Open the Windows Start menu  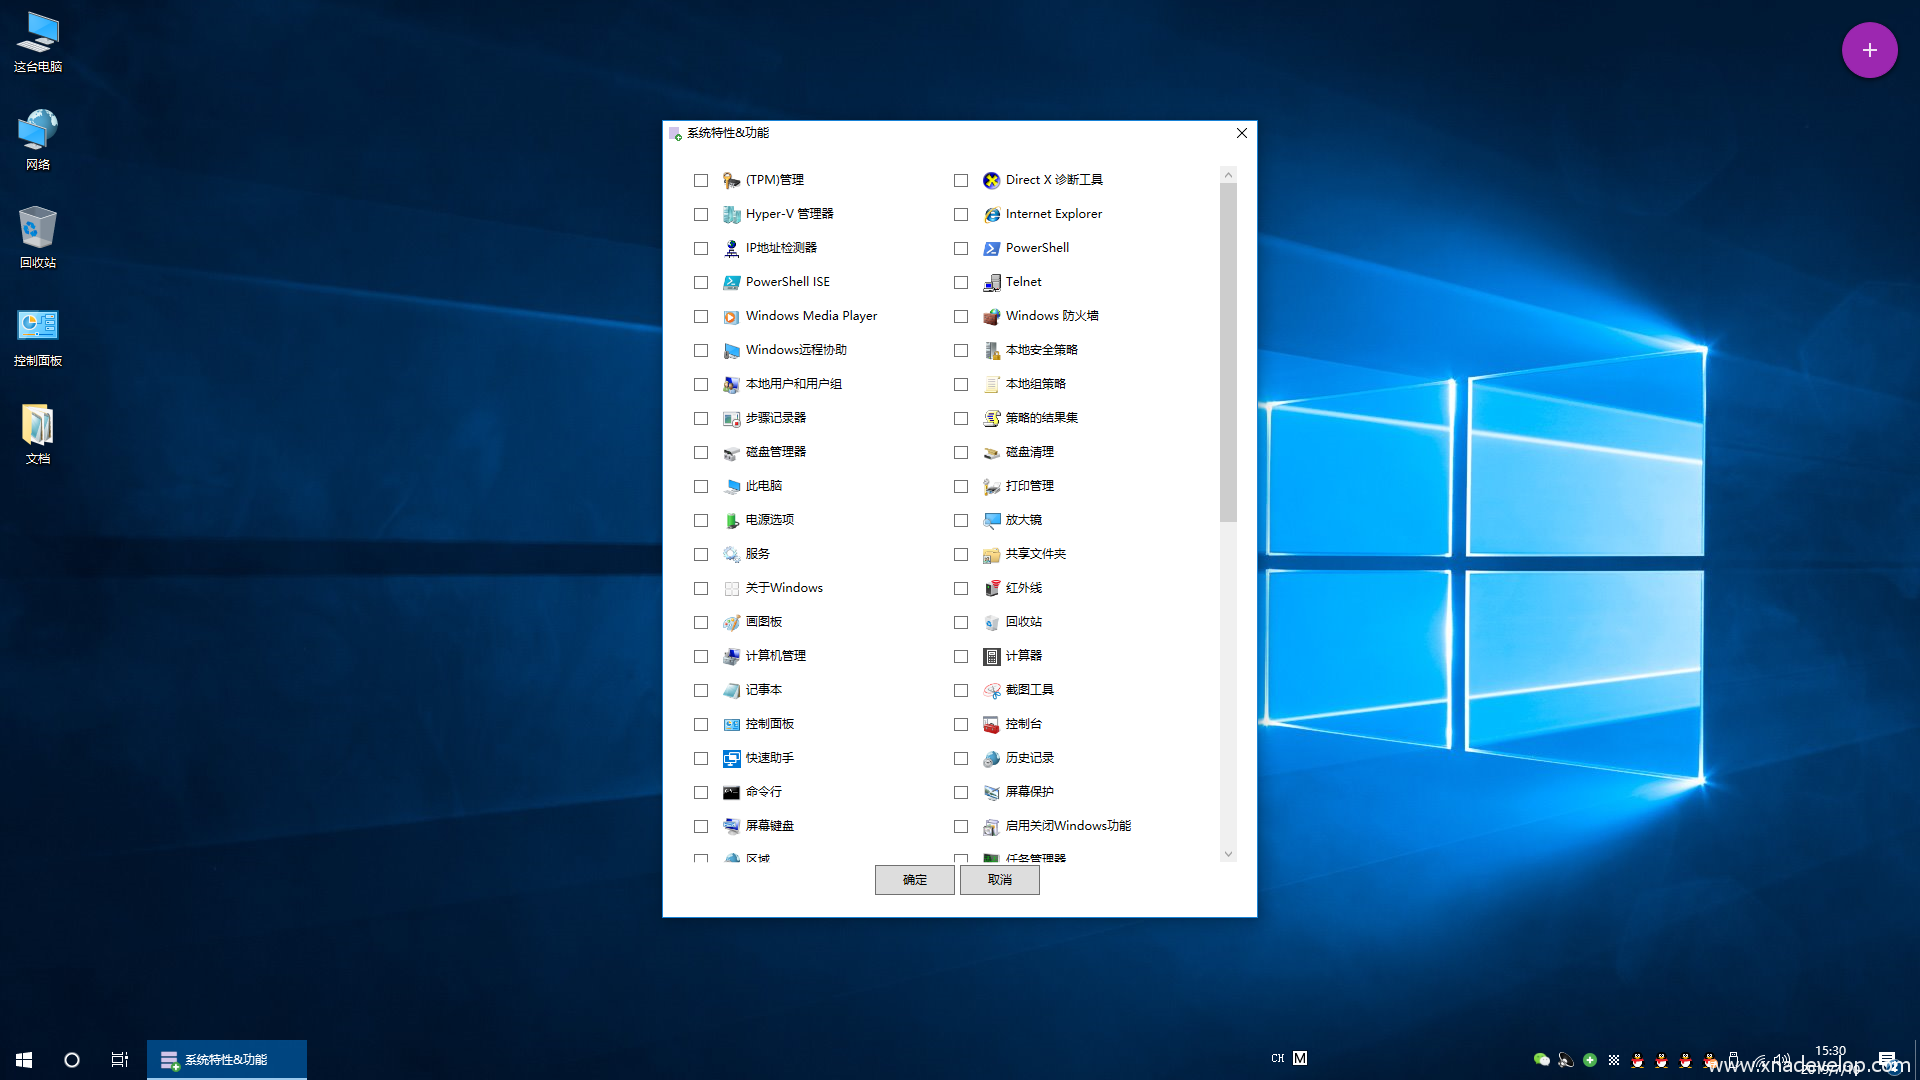coord(24,1059)
